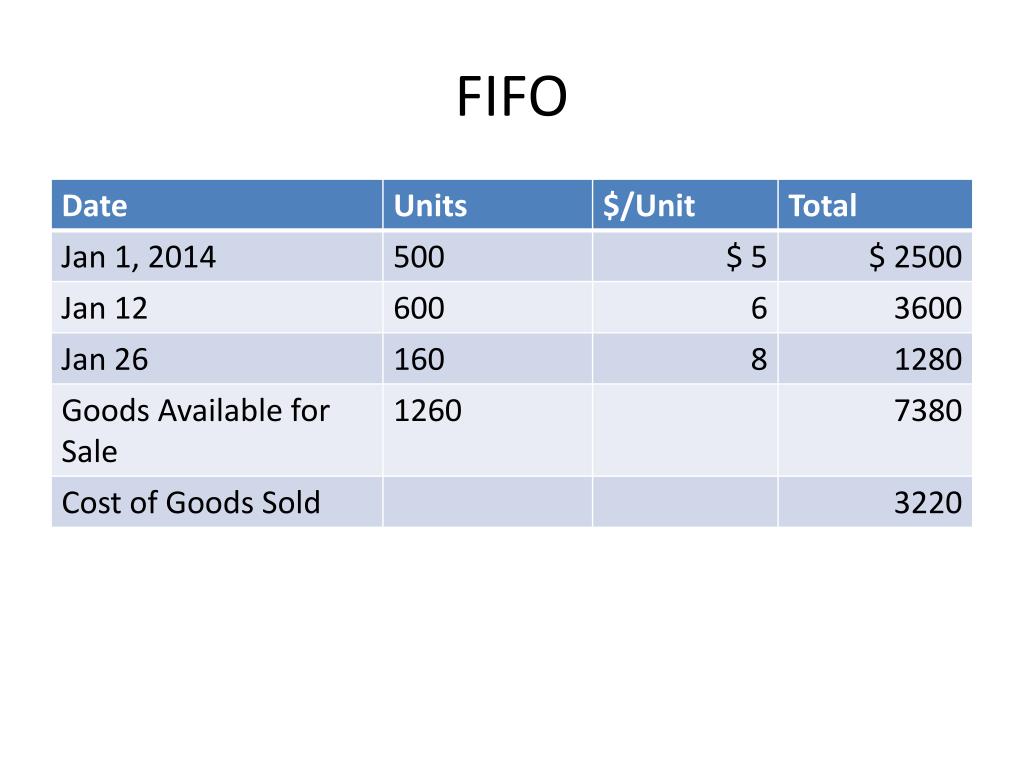Select the $ 5 unit price cell
Image resolution: width=1024 pixels, height=768 pixels.
[x=746, y=258]
